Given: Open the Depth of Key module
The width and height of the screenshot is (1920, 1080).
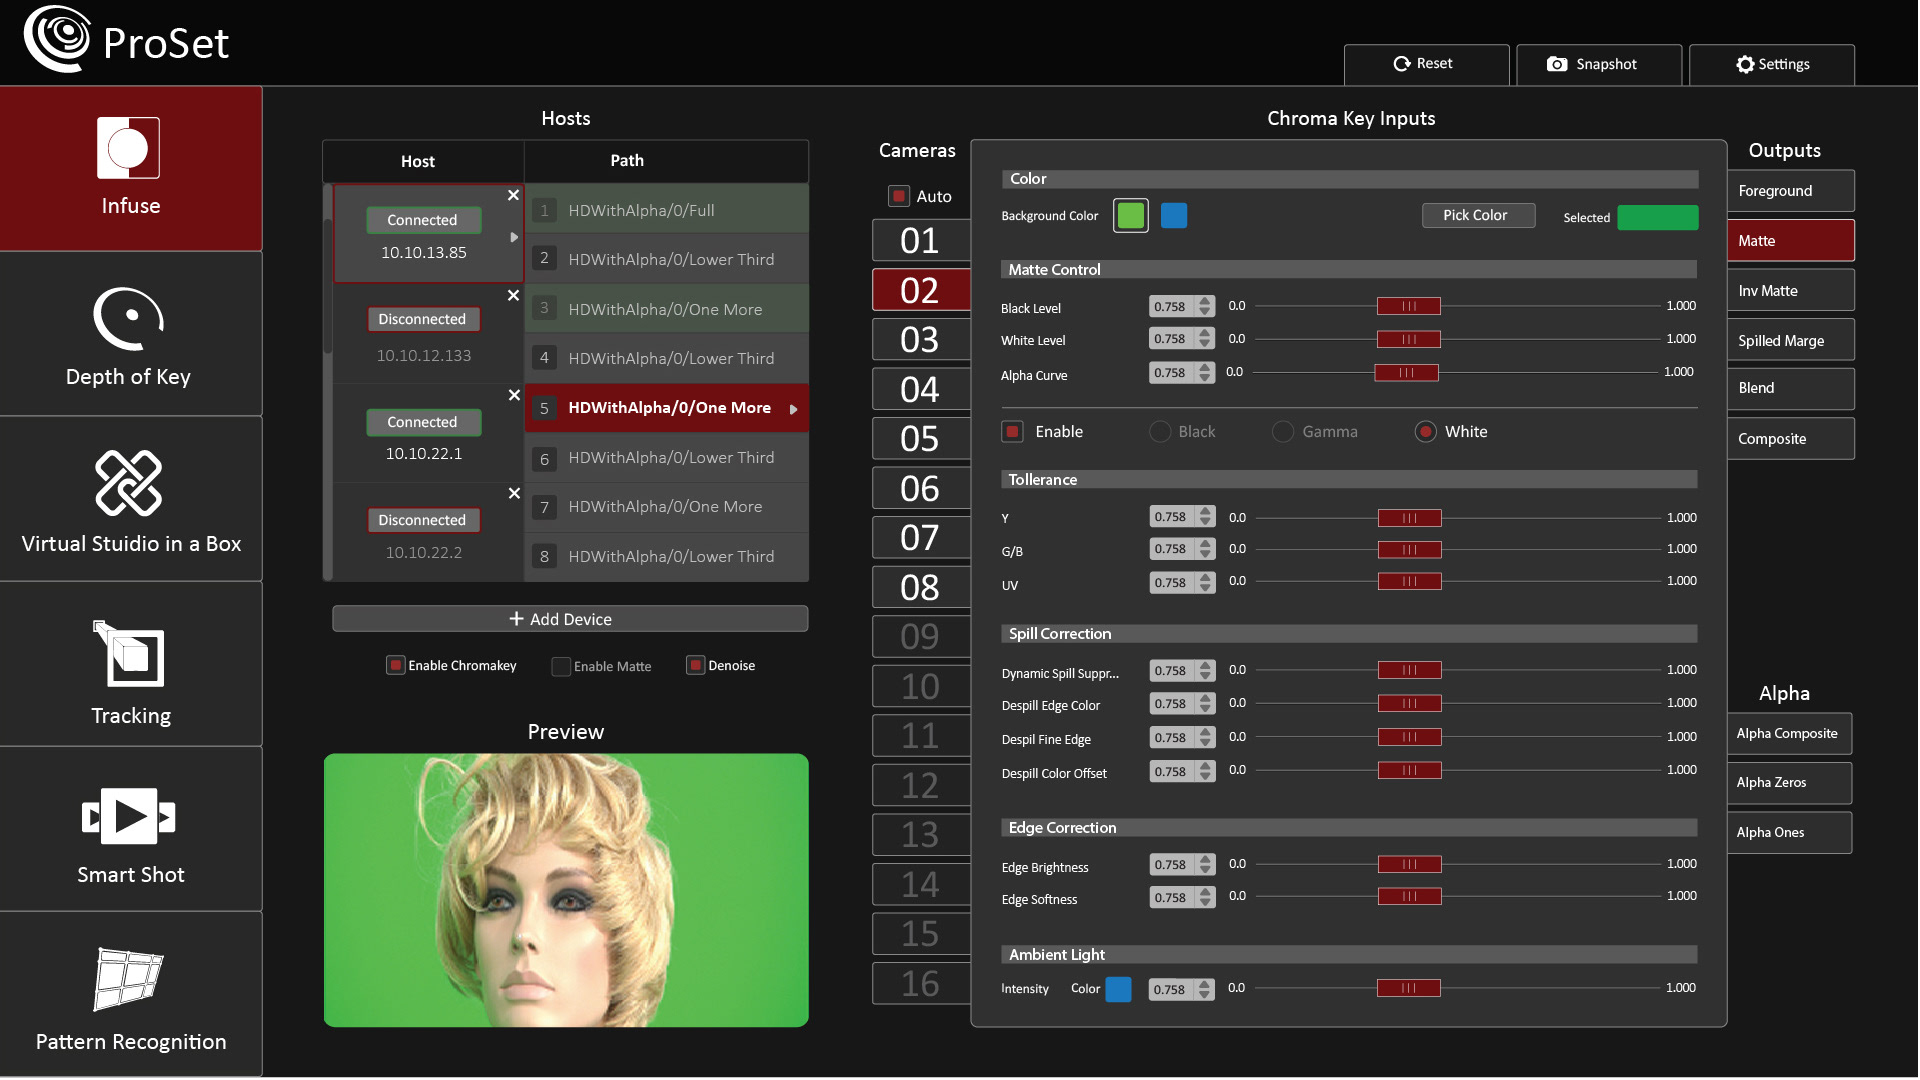Looking at the screenshot, I should pos(130,334).
